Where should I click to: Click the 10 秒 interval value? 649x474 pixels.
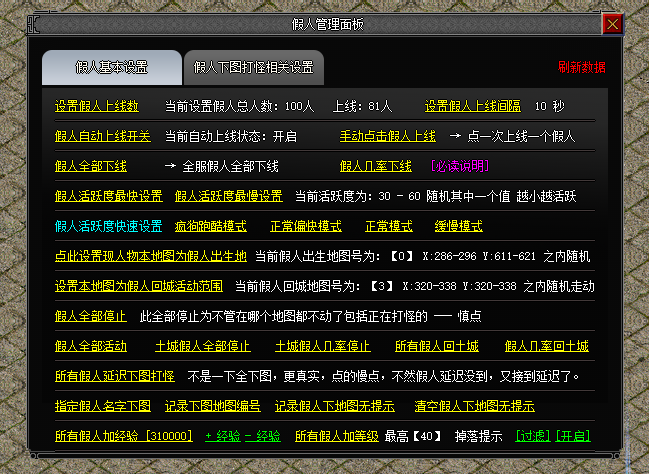tap(549, 106)
